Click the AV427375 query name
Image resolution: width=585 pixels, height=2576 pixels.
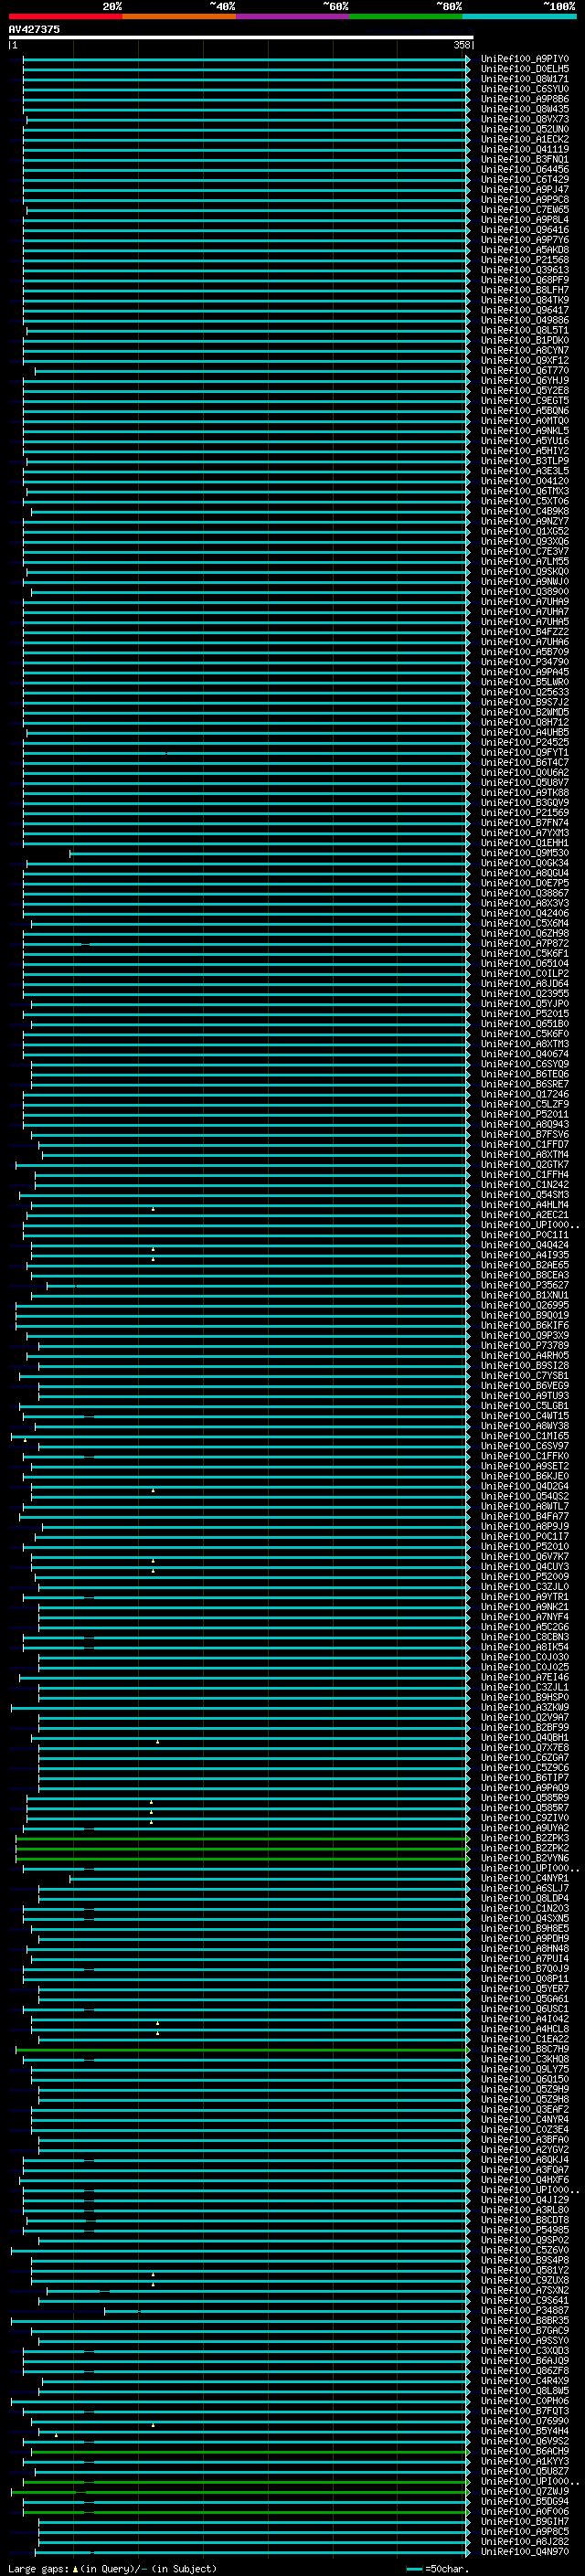tap(34, 29)
